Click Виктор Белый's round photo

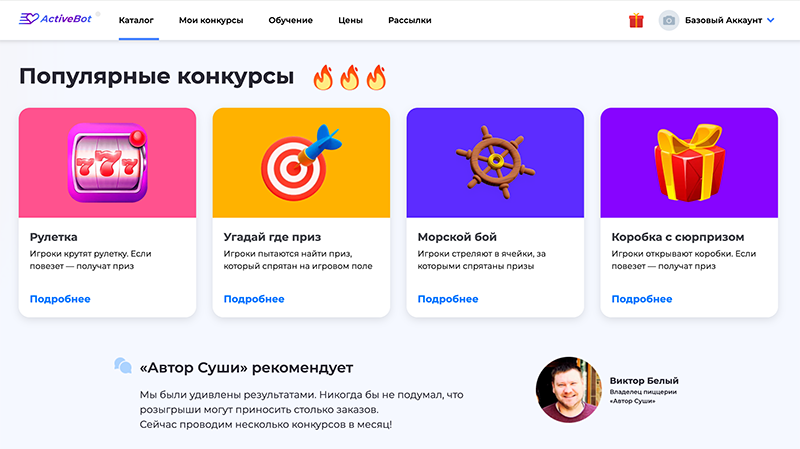(569, 390)
